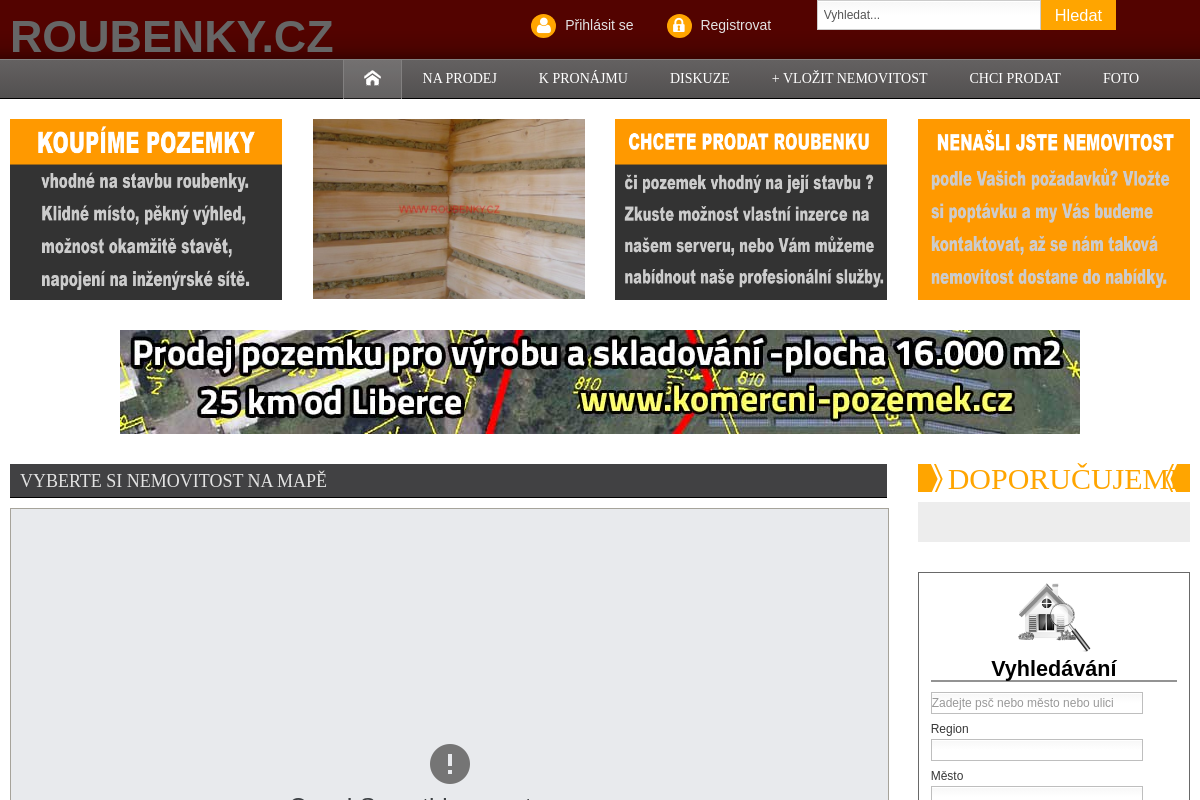Click the user icon next to Přihlásit se
This screenshot has height=800, width=1200.
click(x=543, y=25)
